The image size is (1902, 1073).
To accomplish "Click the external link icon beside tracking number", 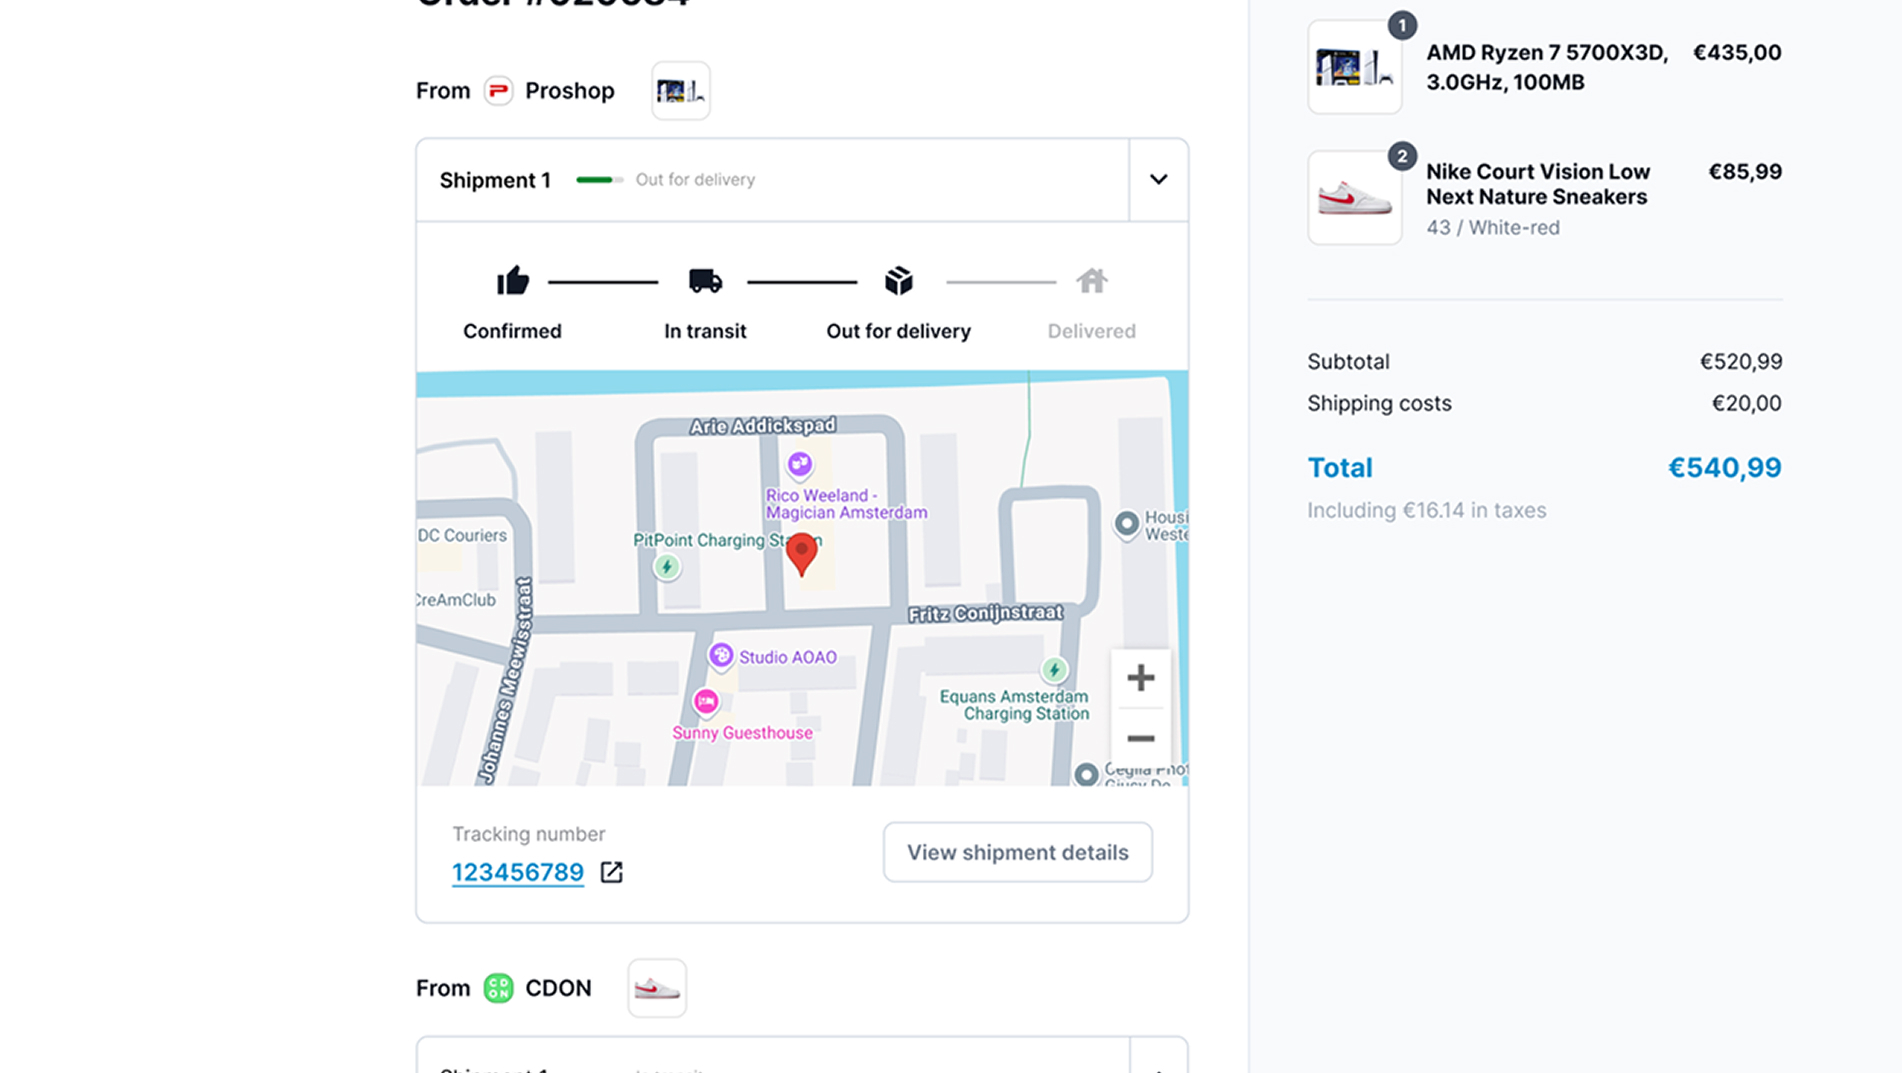I will coord(611,872).
